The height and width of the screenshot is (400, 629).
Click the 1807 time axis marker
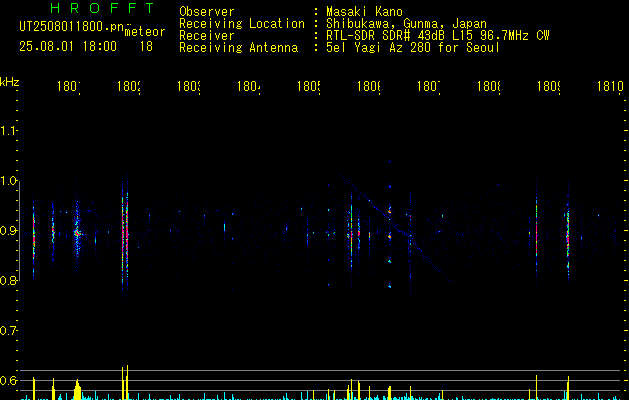(429, 87)
